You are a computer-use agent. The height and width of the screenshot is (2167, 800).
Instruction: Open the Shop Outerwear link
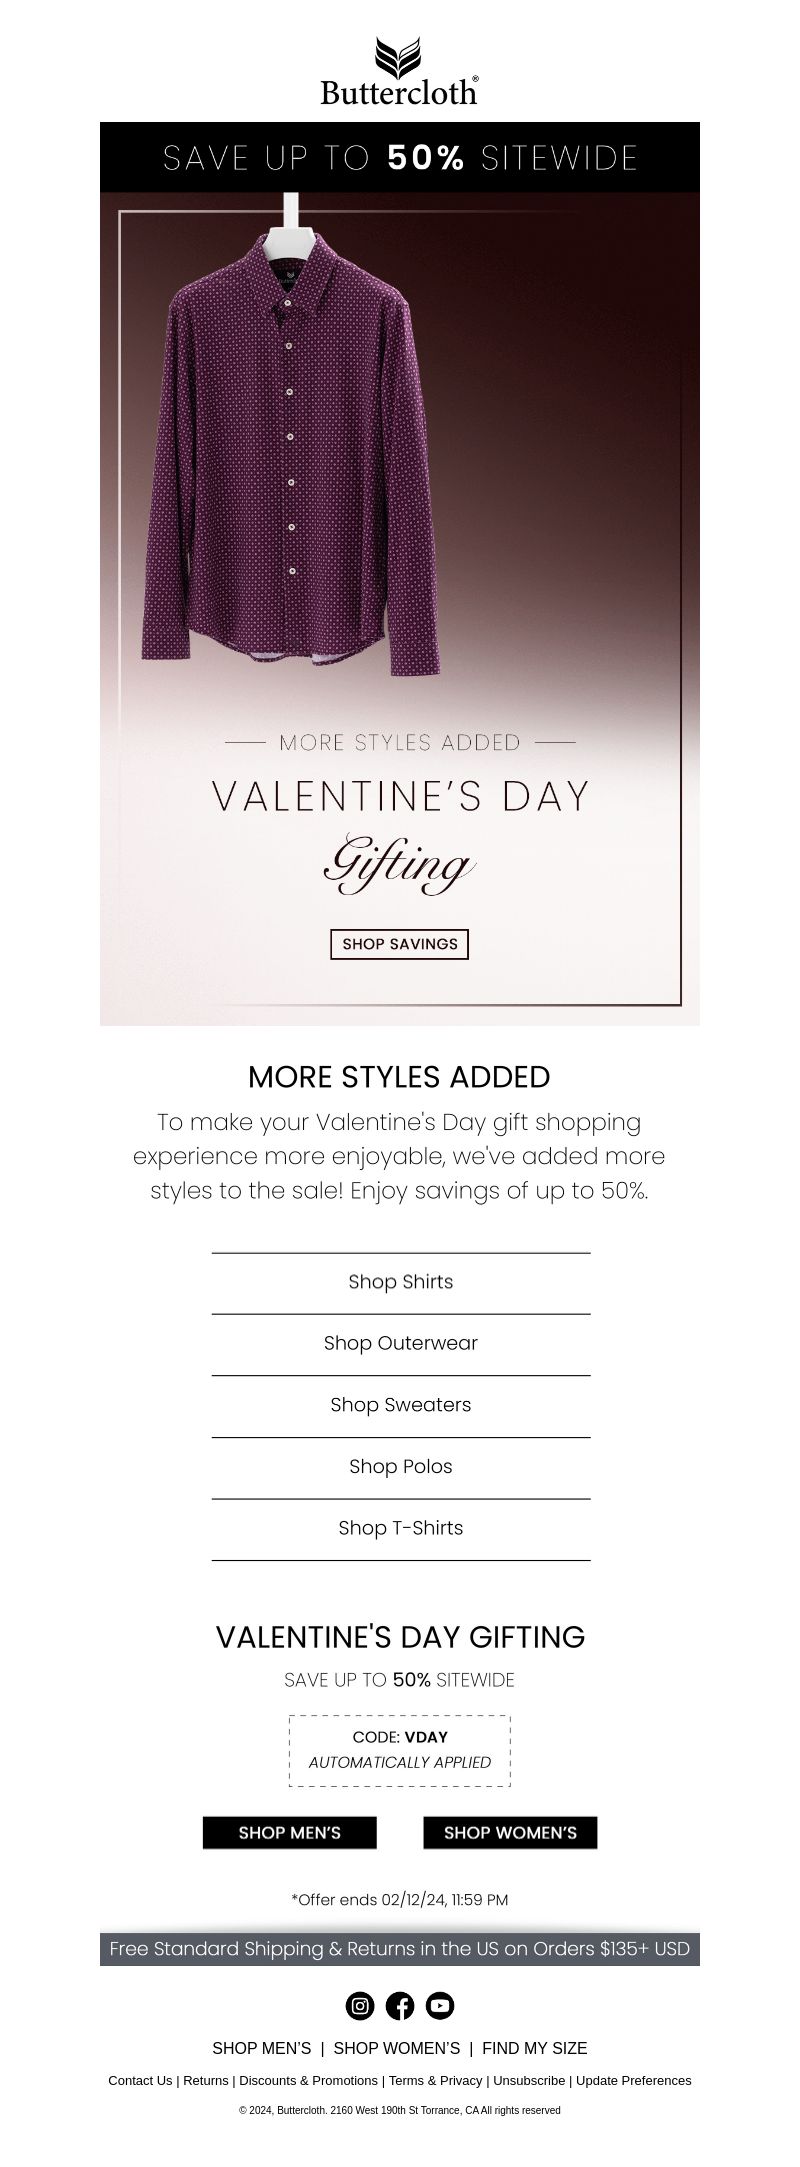click(401, 1344)
